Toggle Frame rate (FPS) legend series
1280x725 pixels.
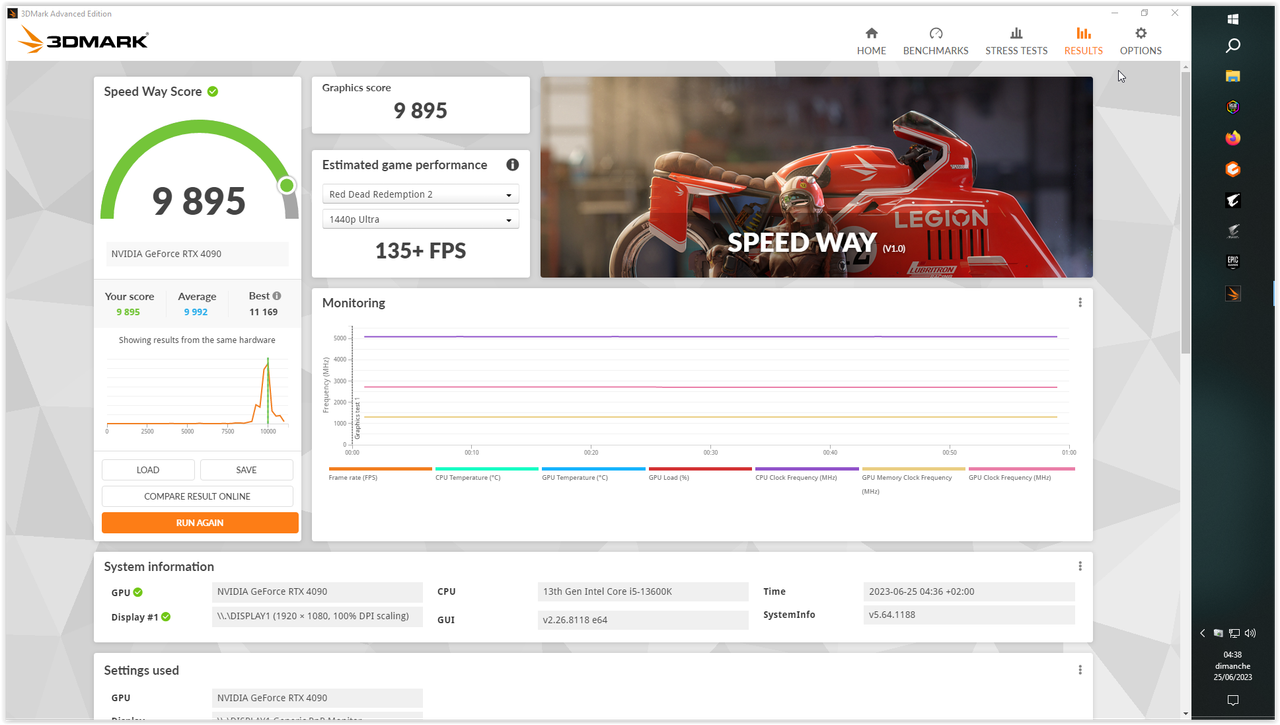380,474
